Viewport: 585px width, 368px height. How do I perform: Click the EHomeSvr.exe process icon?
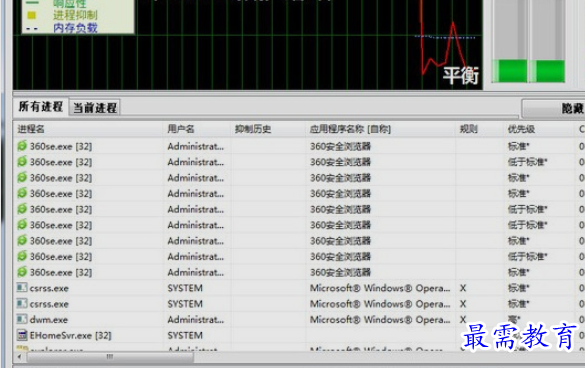pos(22,335)
